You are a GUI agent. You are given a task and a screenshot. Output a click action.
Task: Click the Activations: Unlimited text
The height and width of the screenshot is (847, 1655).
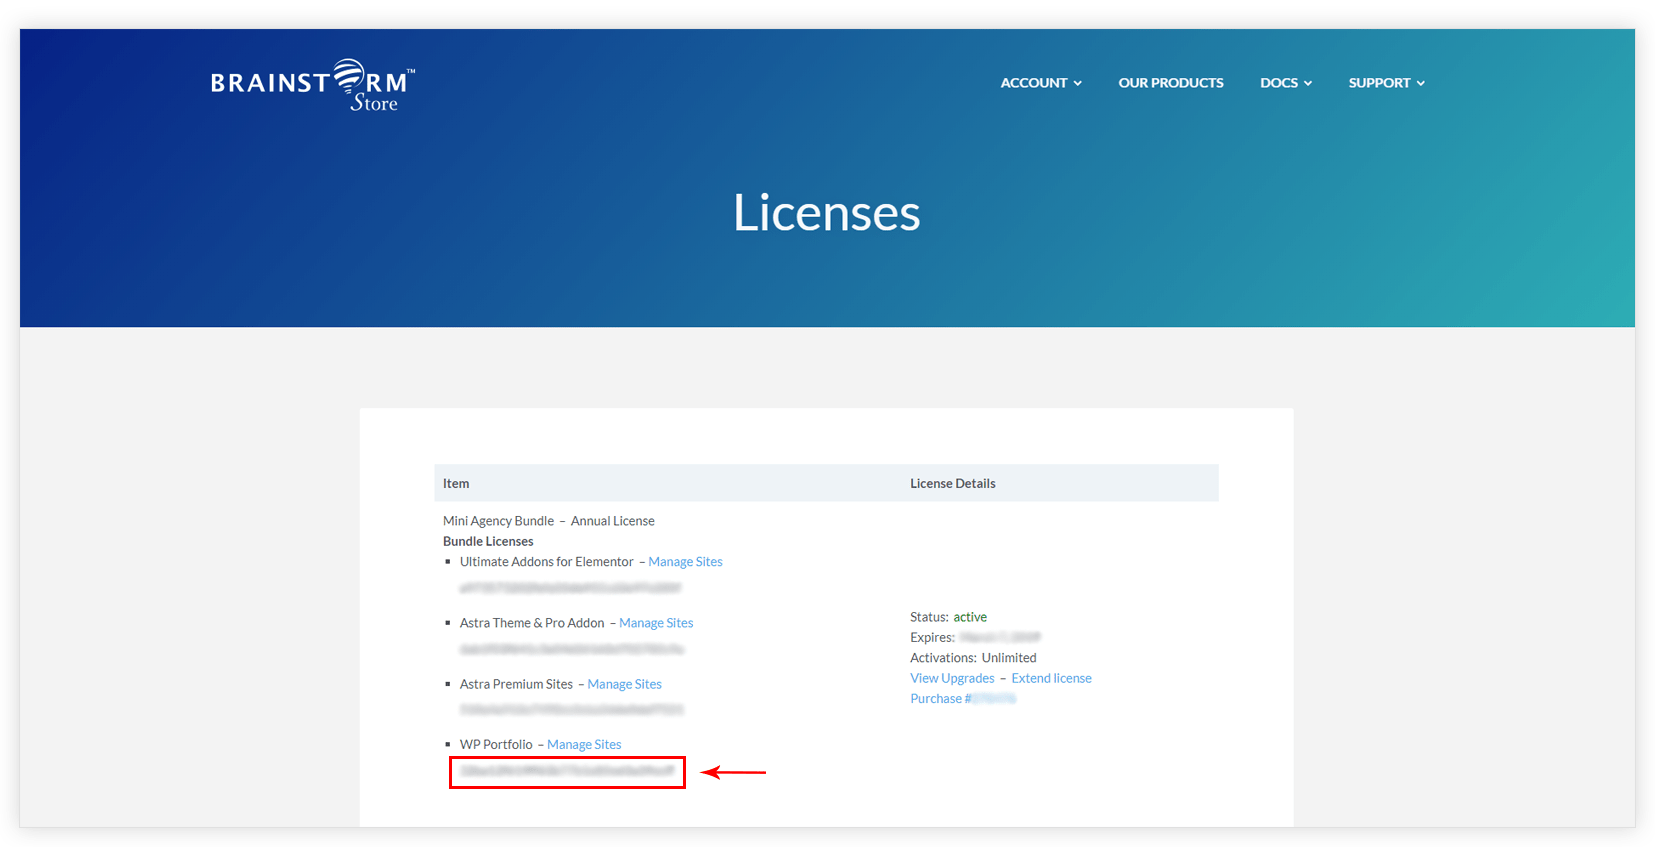973,658
